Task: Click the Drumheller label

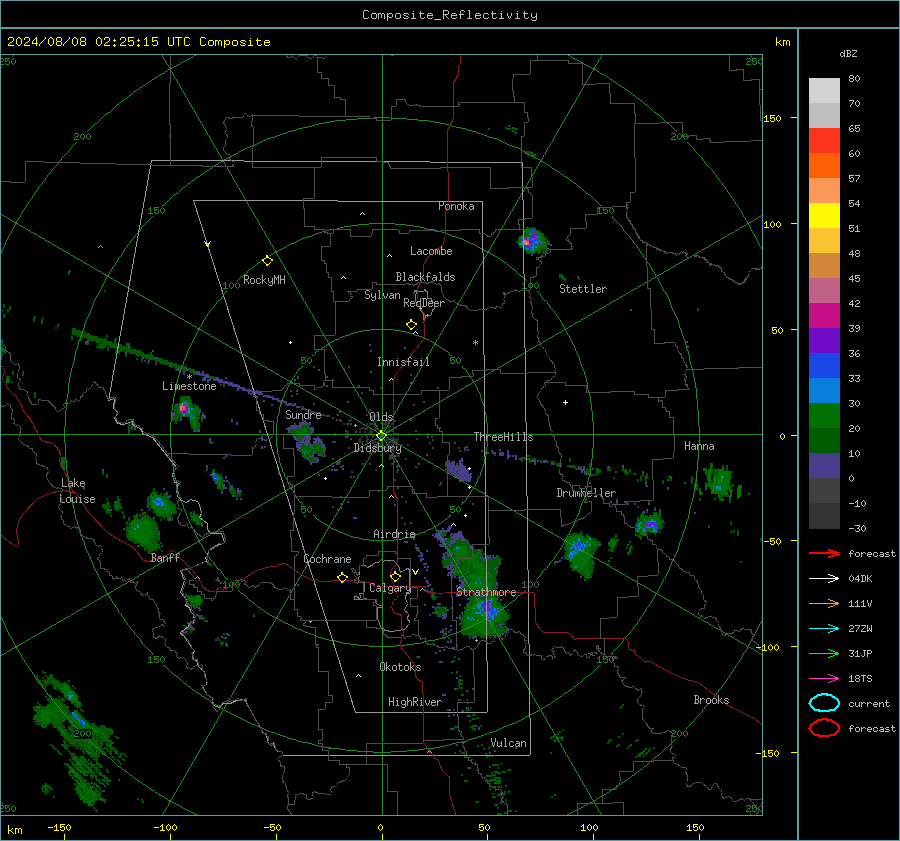Action: [x=586, y=493]
